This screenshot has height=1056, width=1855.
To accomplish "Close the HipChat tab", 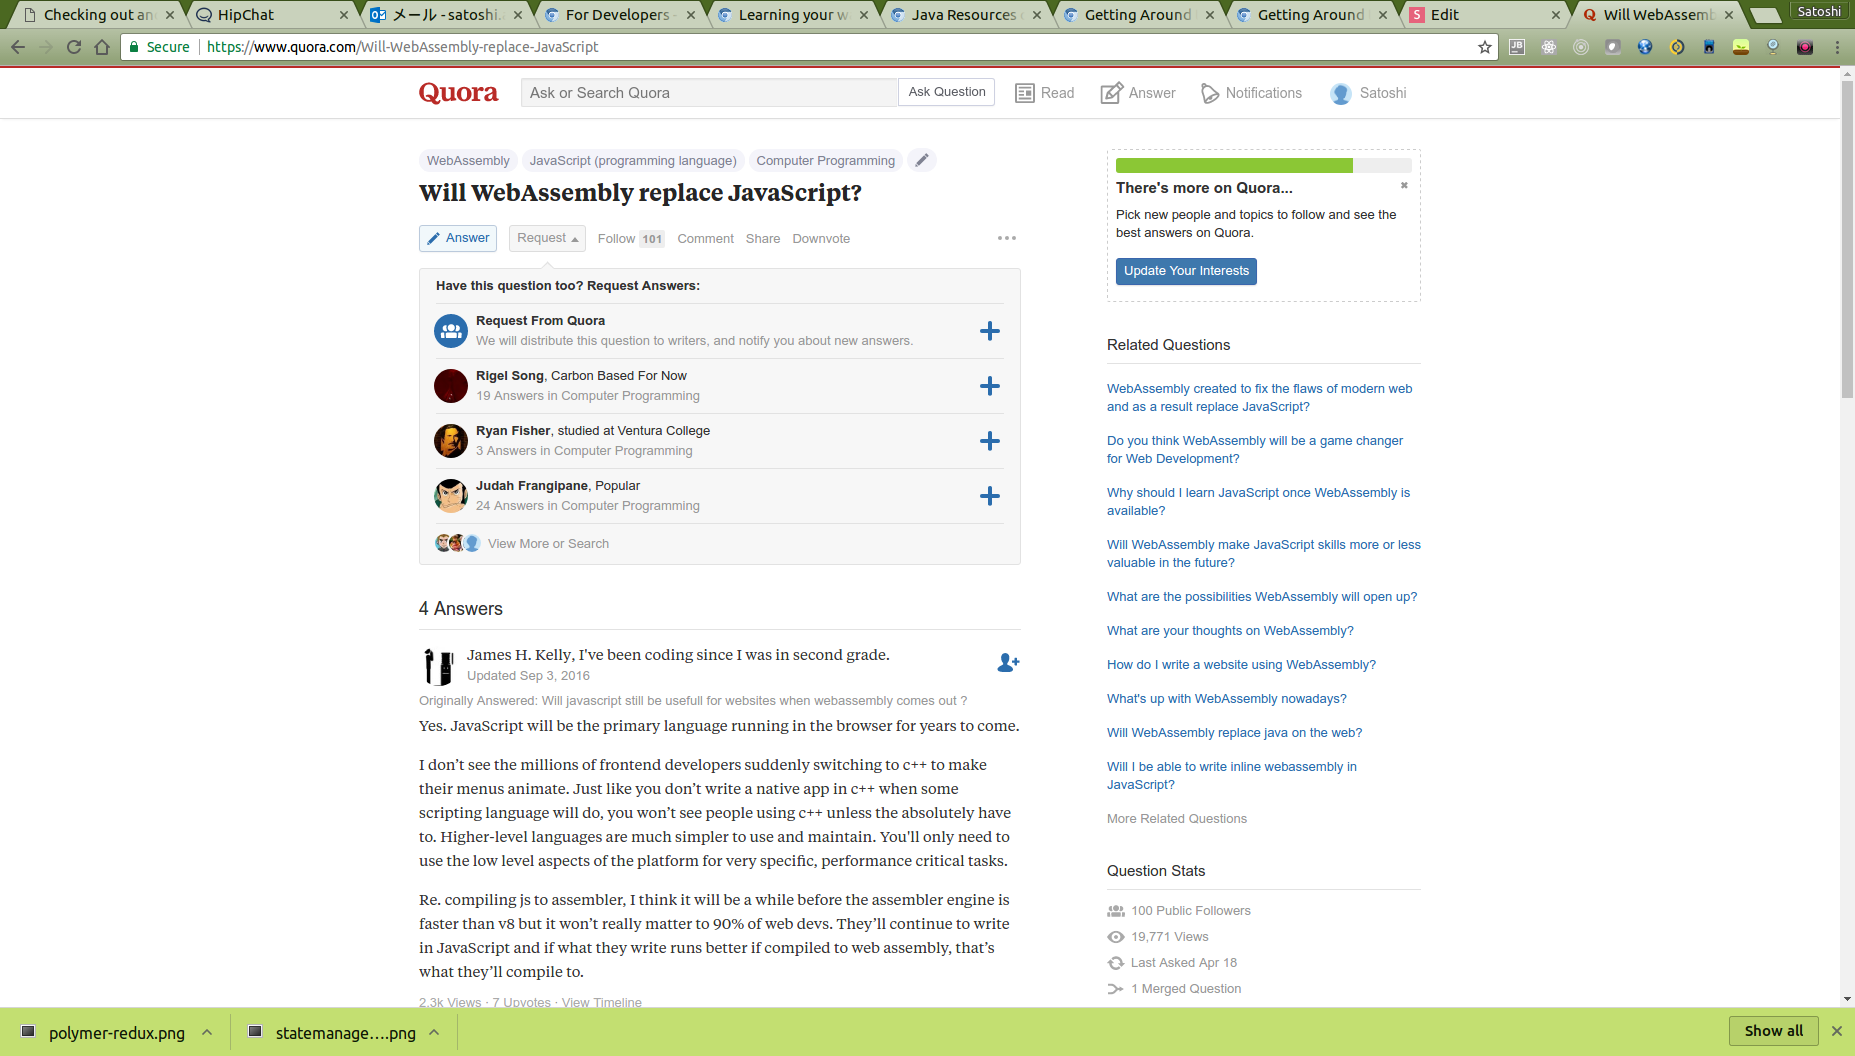I will click(344, 15).
